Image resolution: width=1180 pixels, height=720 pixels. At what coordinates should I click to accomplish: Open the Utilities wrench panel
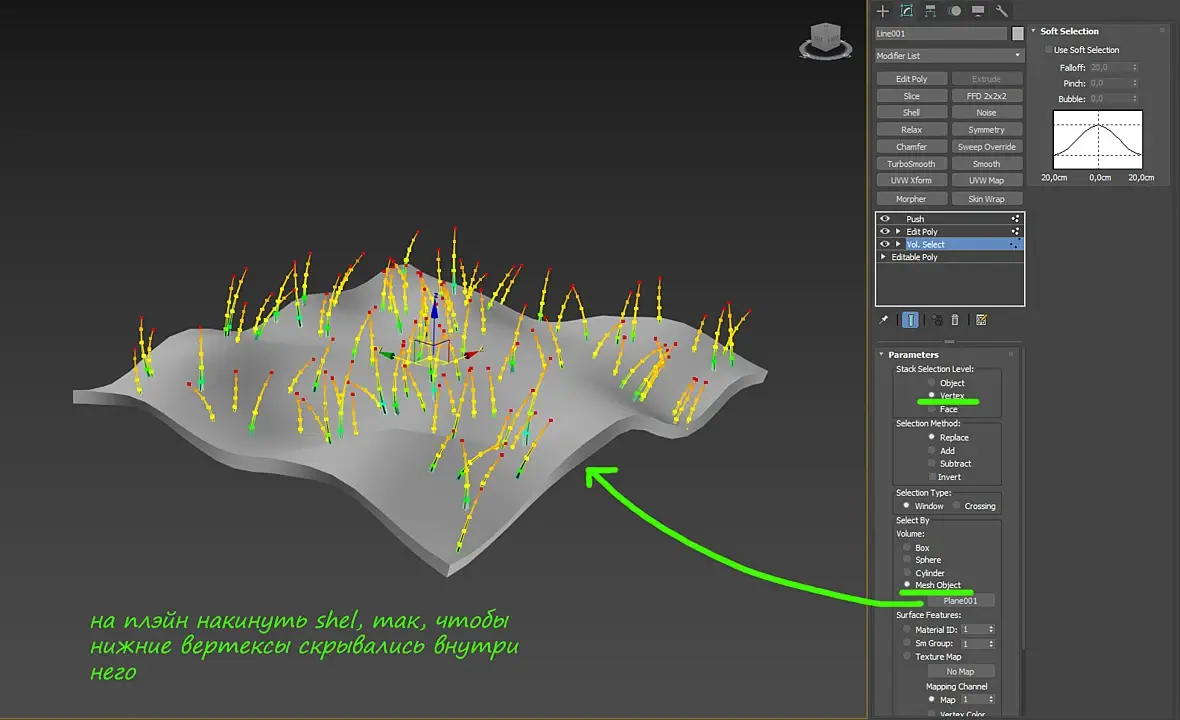[x=1002, y=11]
